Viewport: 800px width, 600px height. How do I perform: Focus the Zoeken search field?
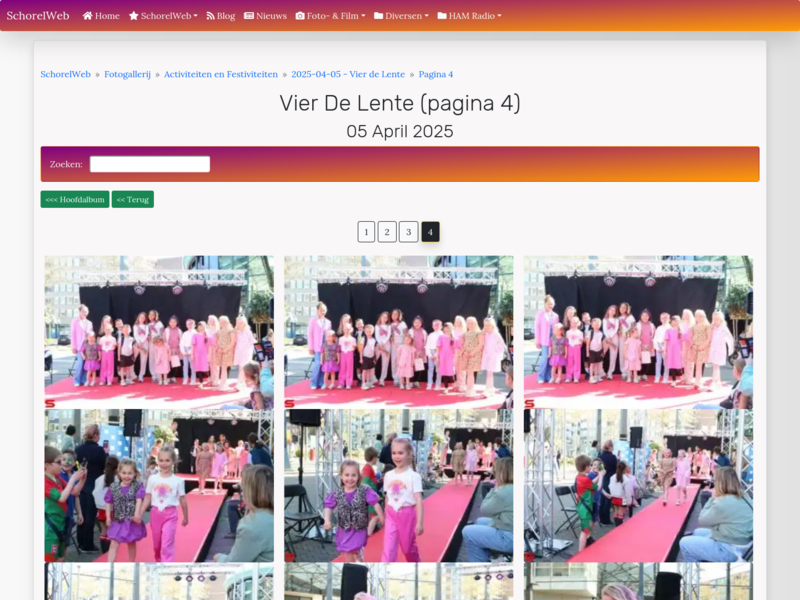tap(150, 164)
